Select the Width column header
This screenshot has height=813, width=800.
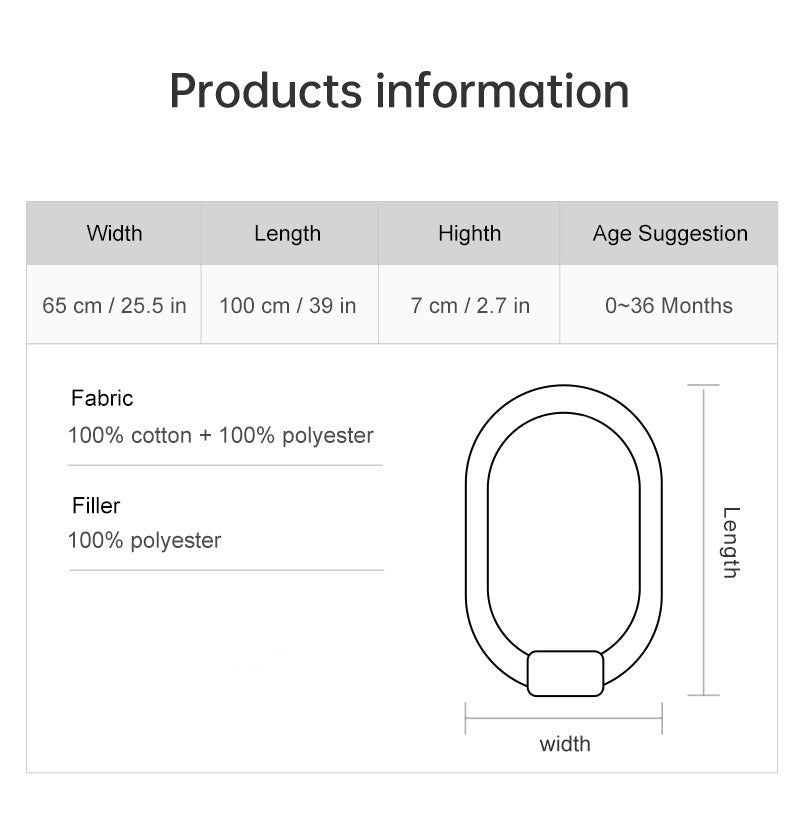114,233
